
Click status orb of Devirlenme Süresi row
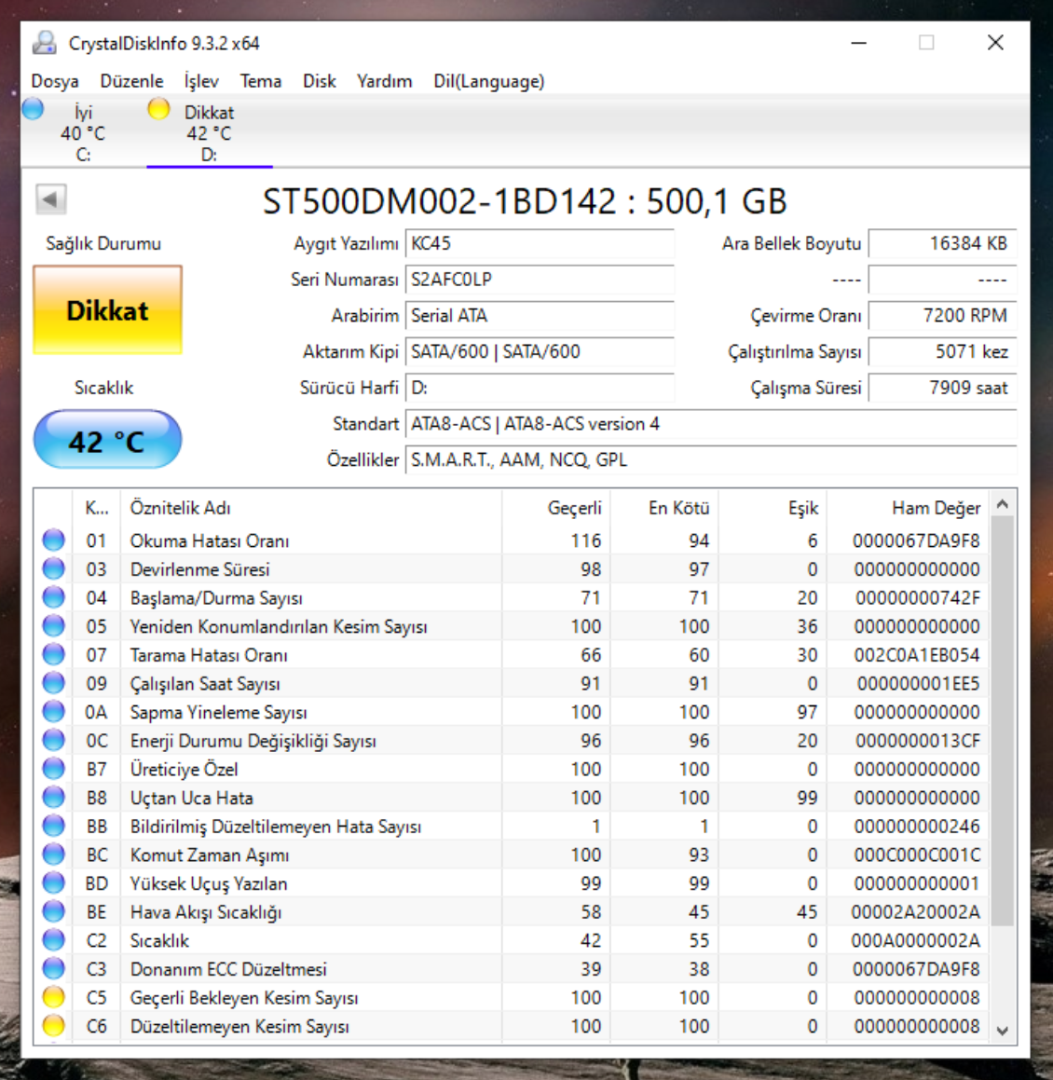(x=54, y=569)
